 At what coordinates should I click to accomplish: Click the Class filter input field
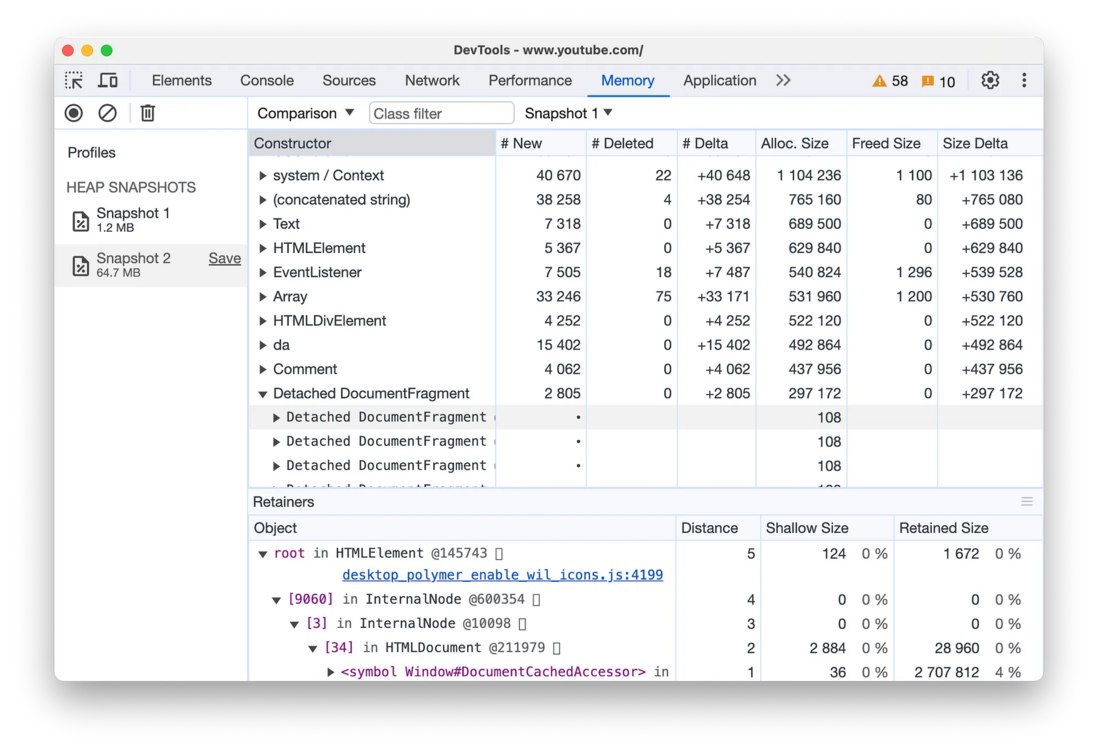(x=441, y=113)
